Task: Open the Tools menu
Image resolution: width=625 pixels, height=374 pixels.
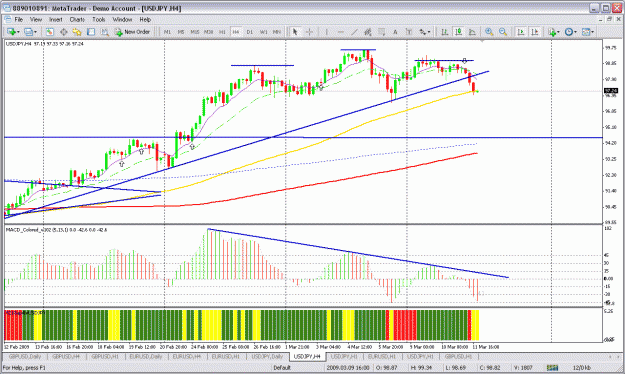Action: pyautogui.click(x=98, y=19)
